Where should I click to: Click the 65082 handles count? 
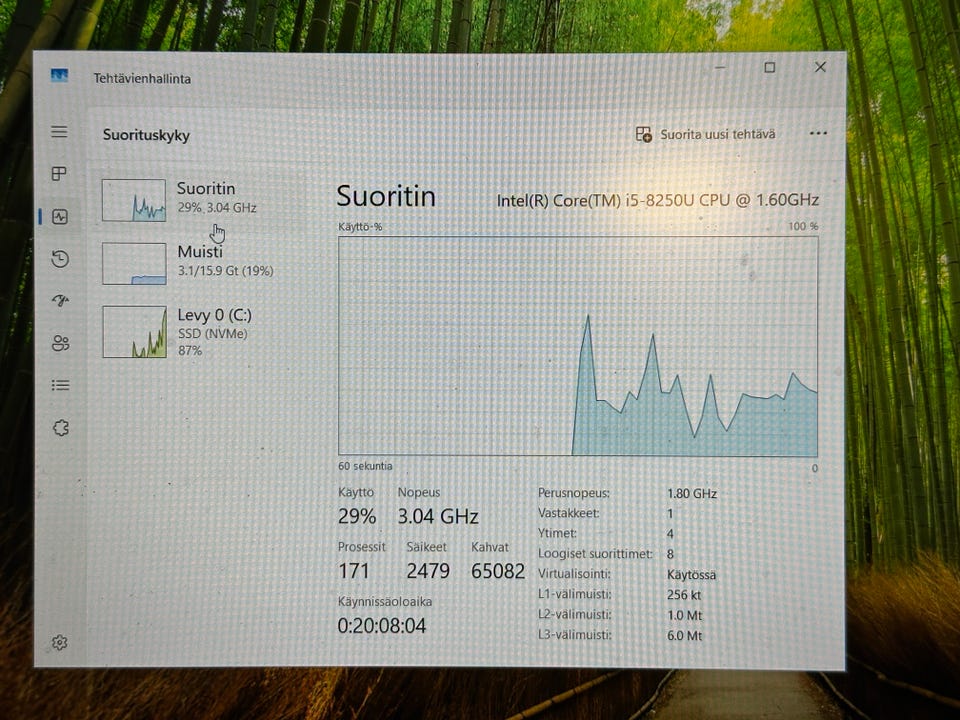(x=498, y=571)
